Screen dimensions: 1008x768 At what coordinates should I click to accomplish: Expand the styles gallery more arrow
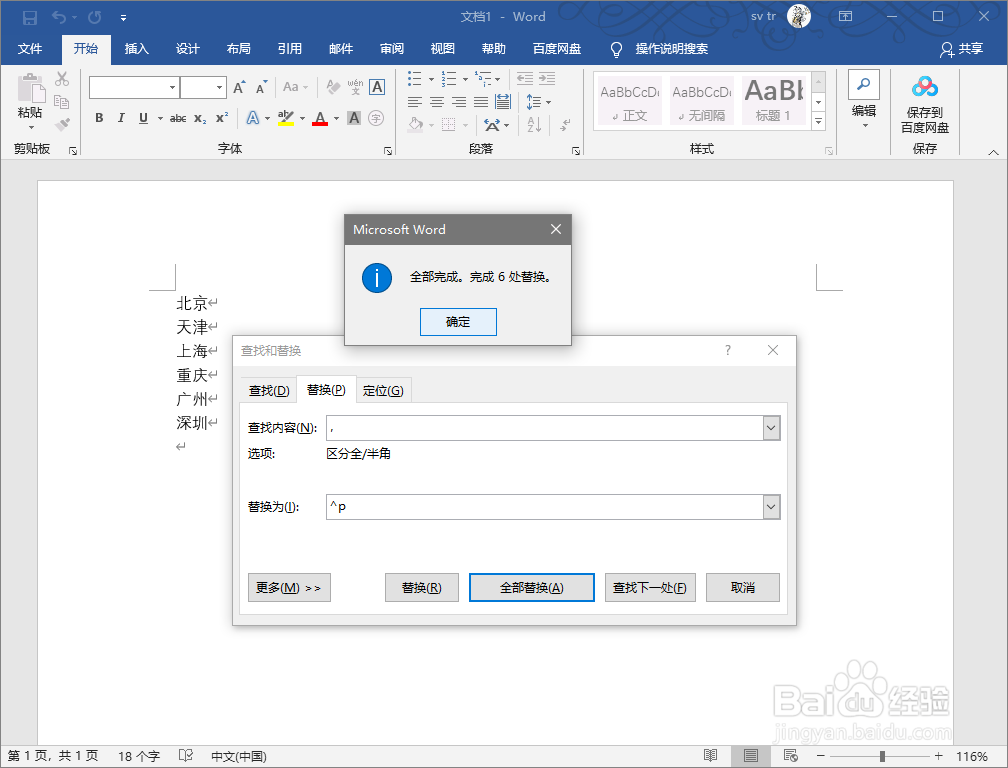pos(818,121)
